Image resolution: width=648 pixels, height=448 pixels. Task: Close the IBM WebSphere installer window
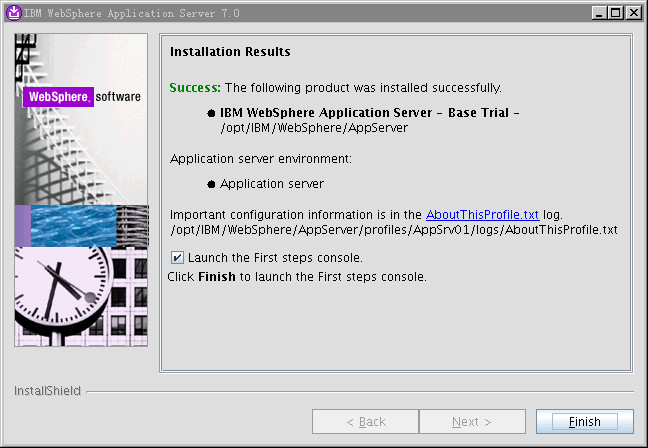[x=634, y=12]
